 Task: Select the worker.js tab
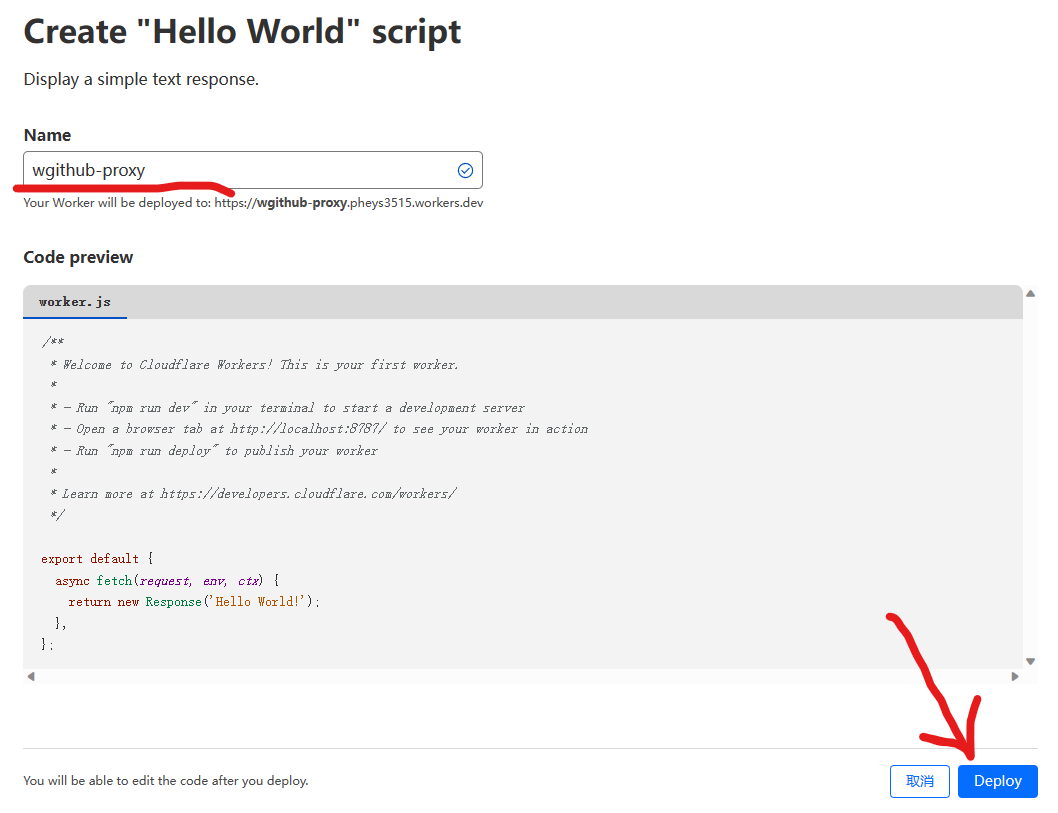coord(75,301)
